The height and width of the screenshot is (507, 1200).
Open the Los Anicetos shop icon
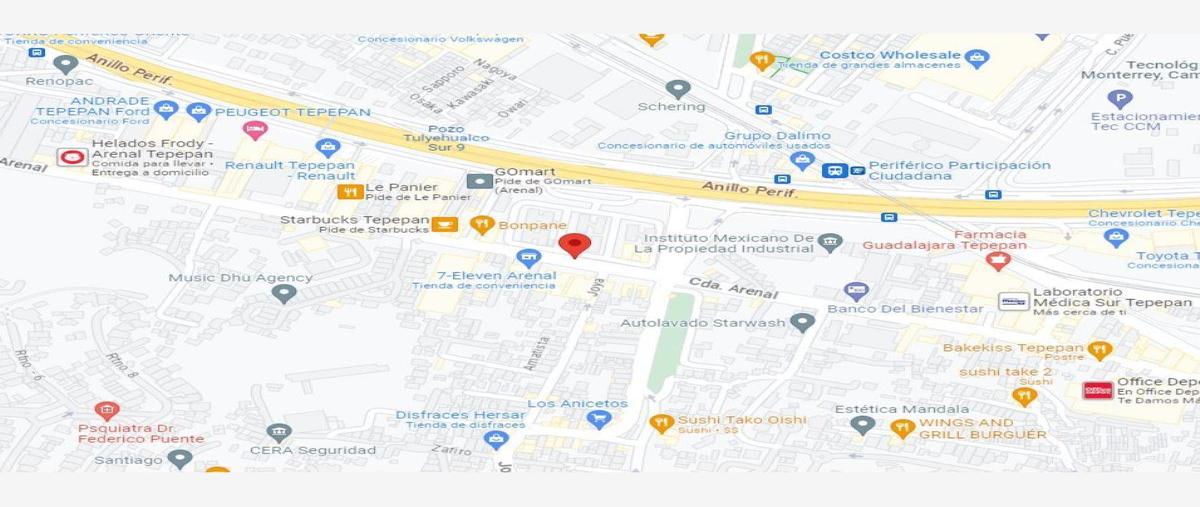(x=598, y=420)
